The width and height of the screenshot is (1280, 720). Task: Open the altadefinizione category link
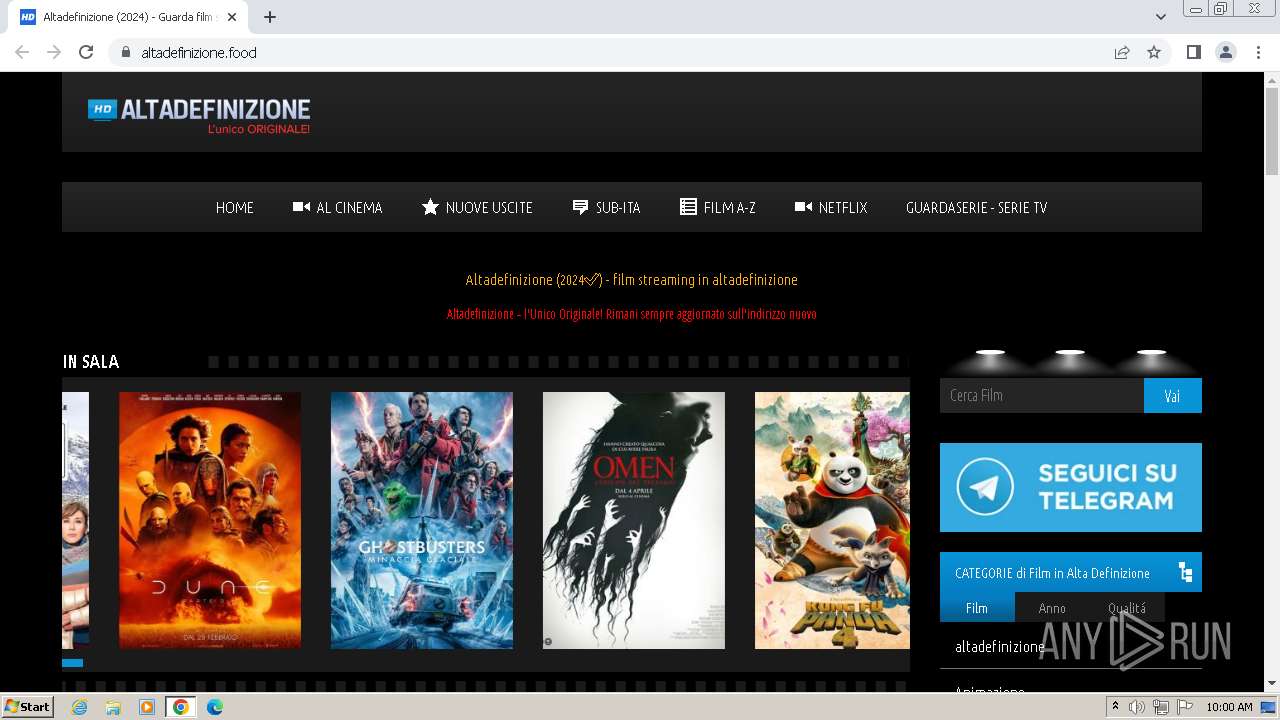(1000, 647)
